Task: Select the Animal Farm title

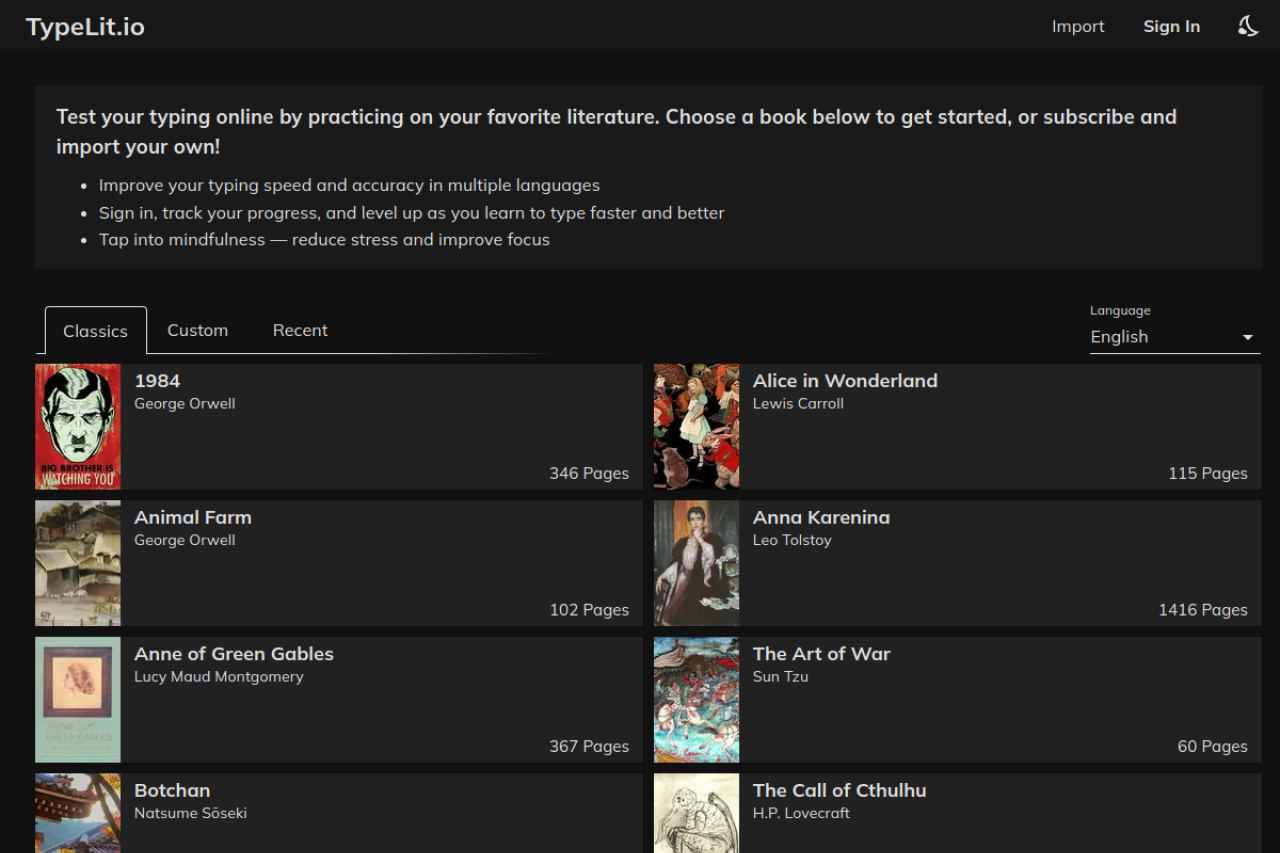Action: [x=193, y=518]
